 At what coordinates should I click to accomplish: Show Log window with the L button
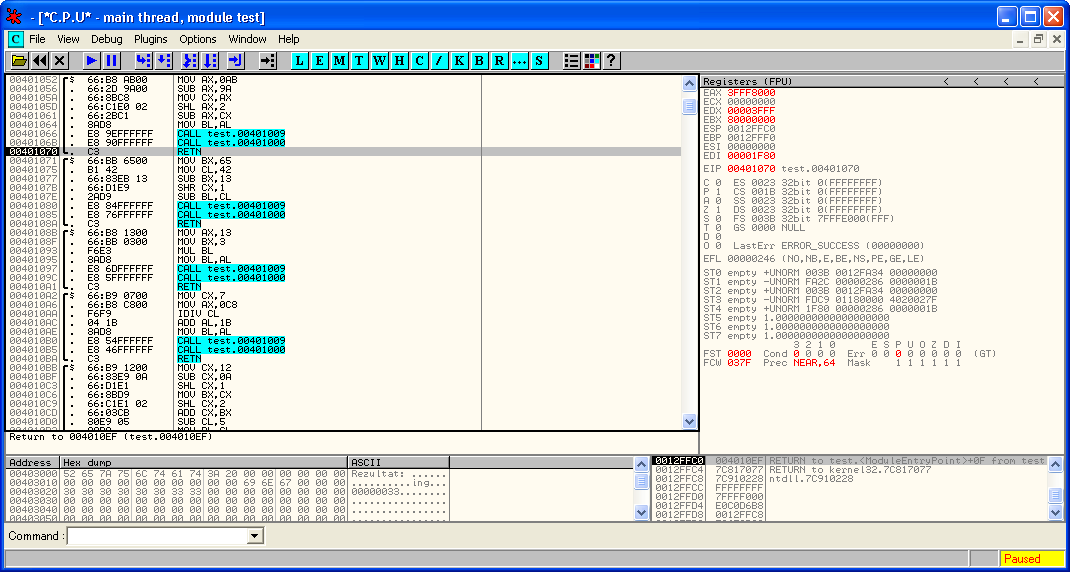[x=300, y=61]
